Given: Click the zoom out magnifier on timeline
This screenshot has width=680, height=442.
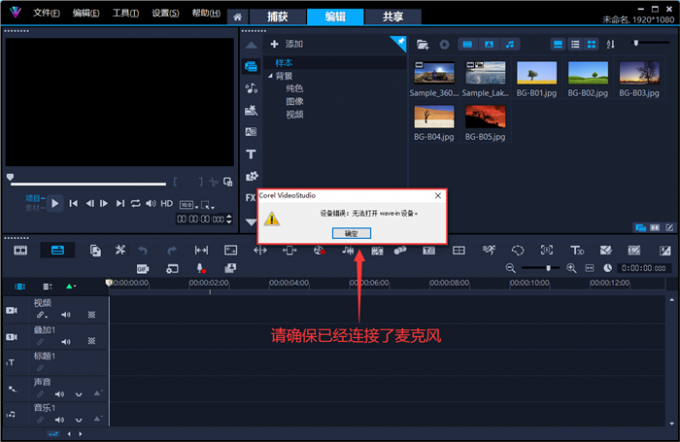Looking at the screenshot, I should [510, 268].
